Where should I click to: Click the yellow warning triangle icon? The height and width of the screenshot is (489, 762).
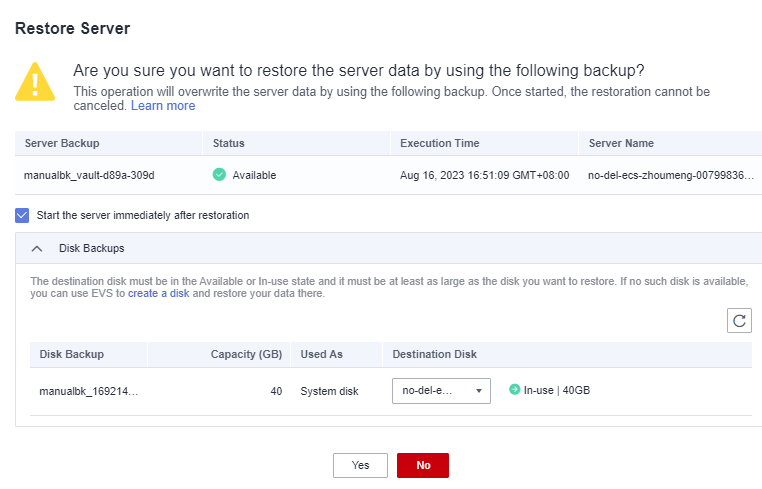tap(35, 82)
